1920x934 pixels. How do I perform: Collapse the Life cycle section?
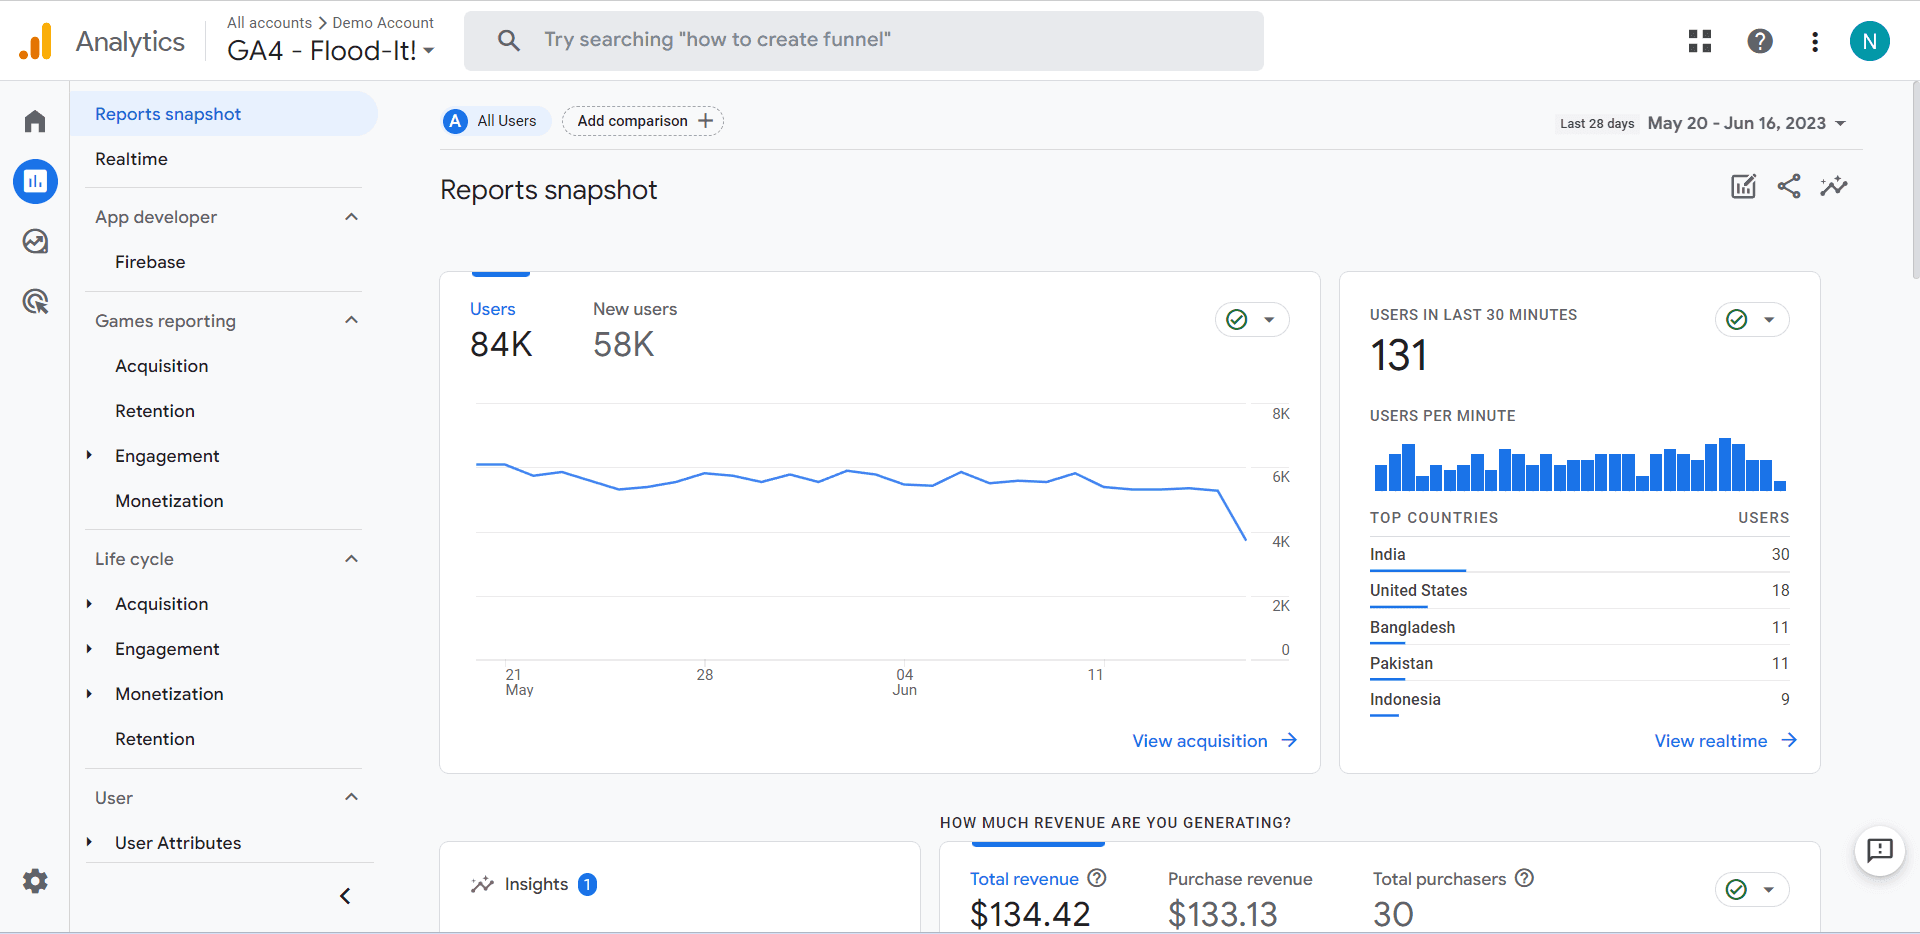(351, 558)
